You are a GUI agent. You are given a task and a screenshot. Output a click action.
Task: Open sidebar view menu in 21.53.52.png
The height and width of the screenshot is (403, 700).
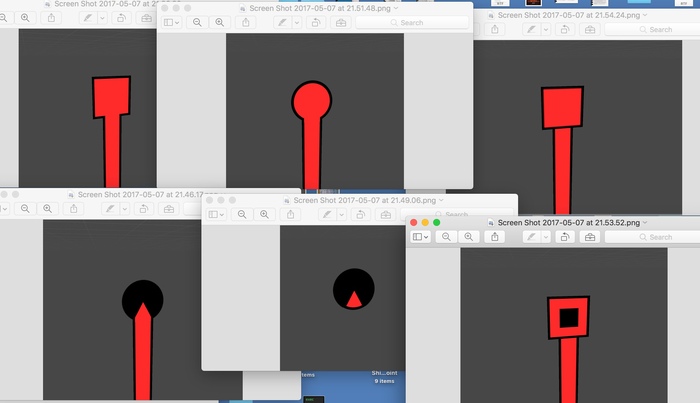tap(421, 237)
